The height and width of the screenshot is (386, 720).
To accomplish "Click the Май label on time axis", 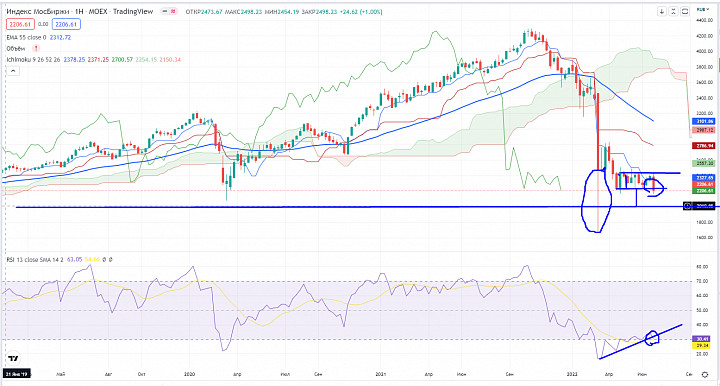I will pyautogui.click(x=61, y=375).
